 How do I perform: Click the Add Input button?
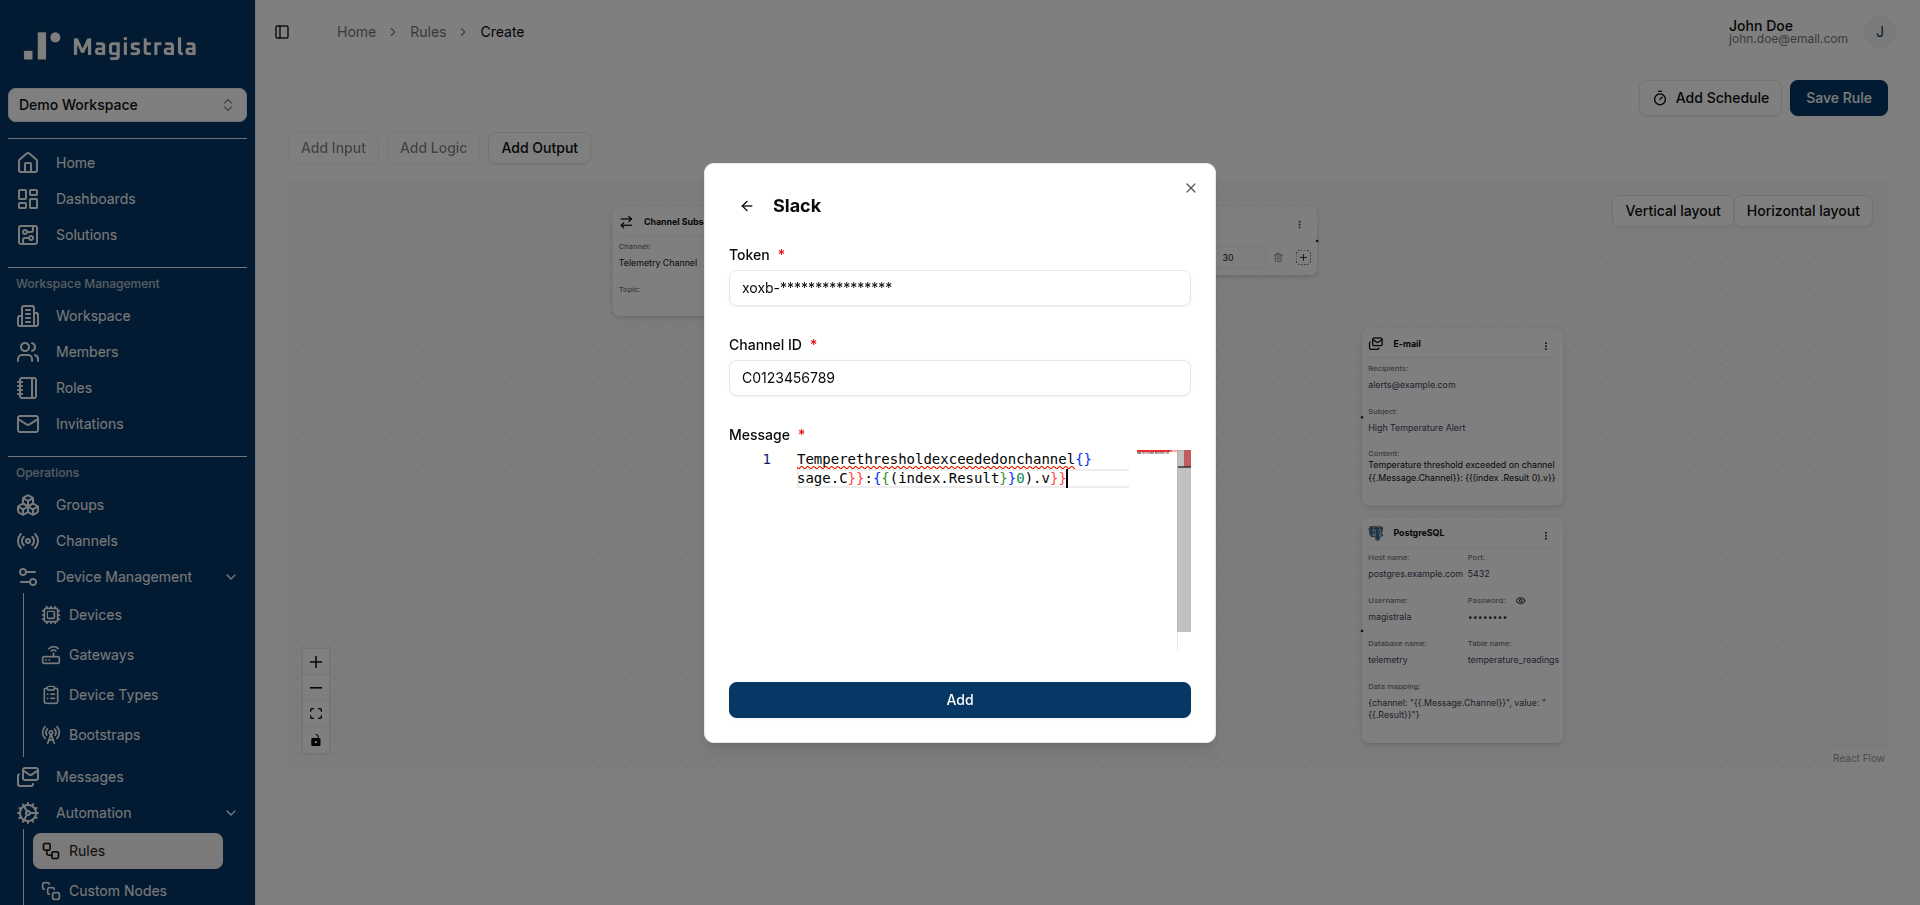(334, 148)
